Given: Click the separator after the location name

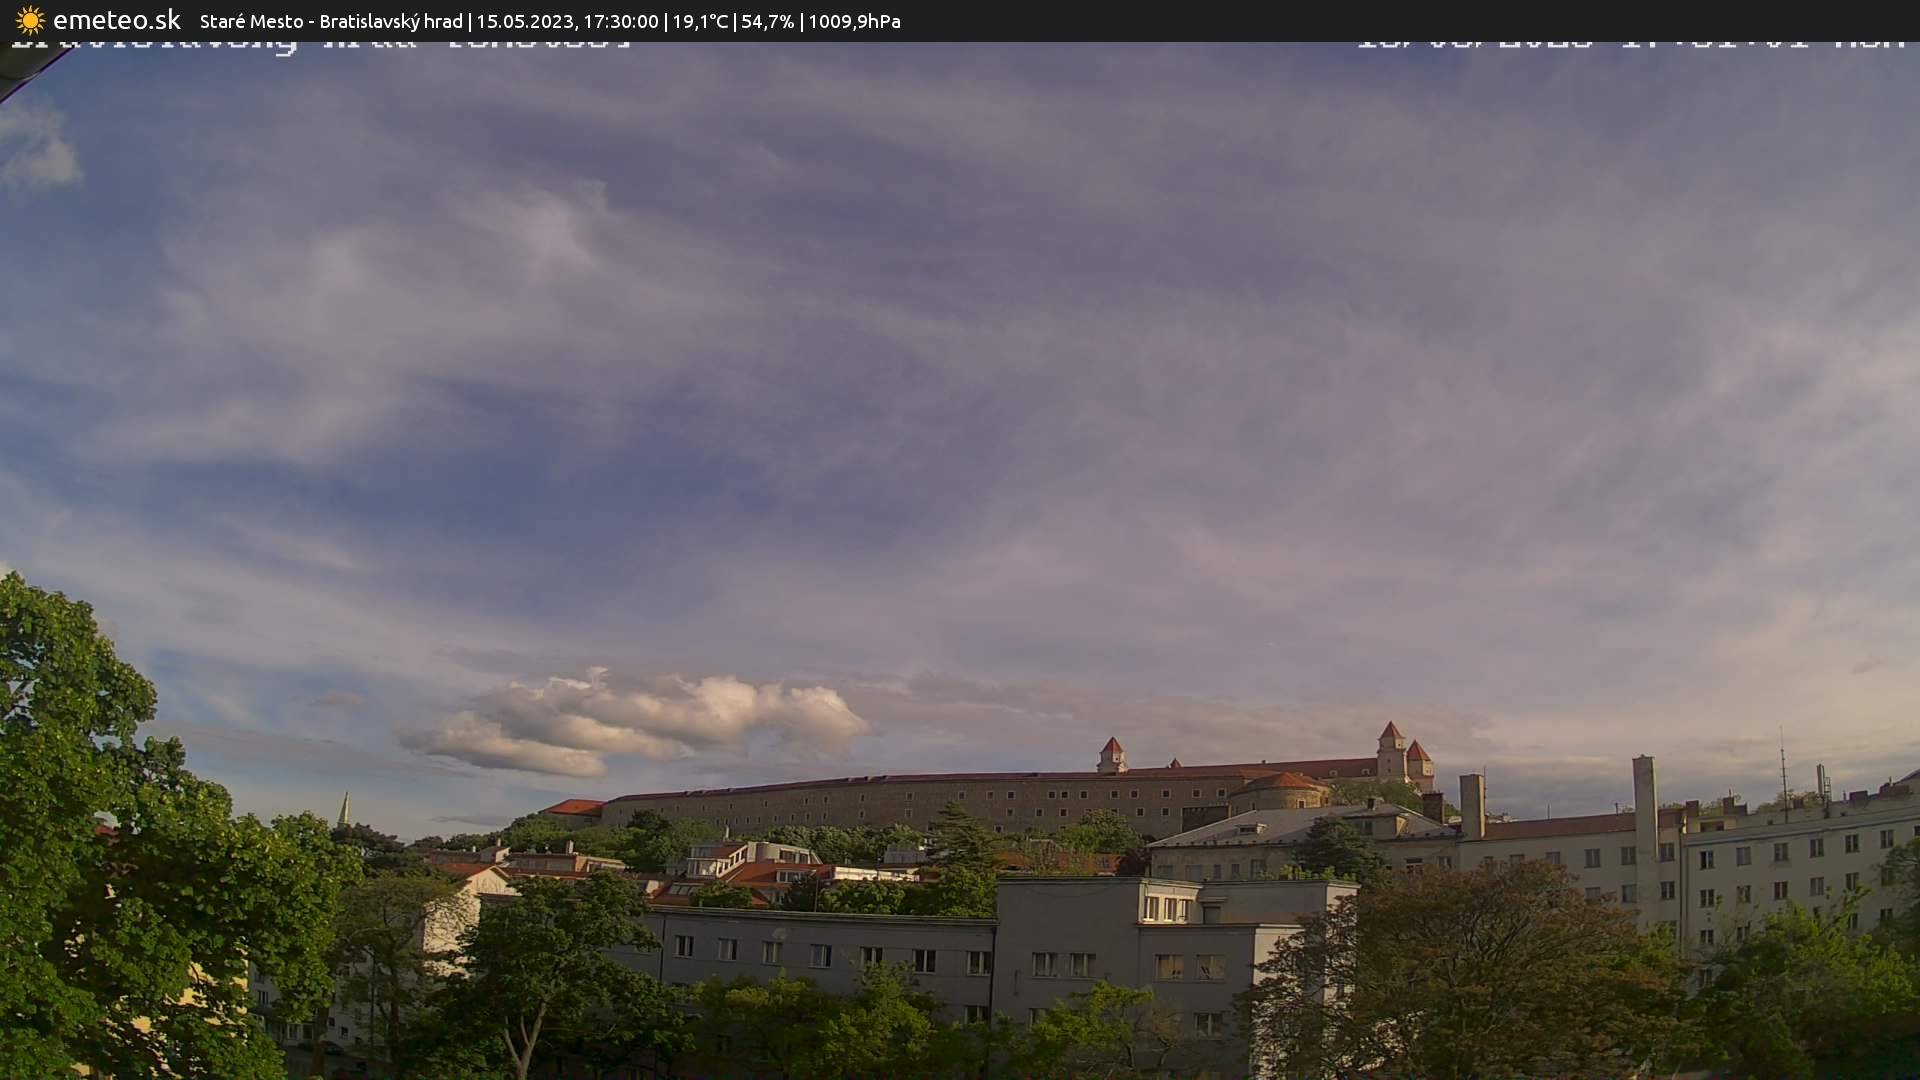Looking at the screenshot, I should [468, 21].
